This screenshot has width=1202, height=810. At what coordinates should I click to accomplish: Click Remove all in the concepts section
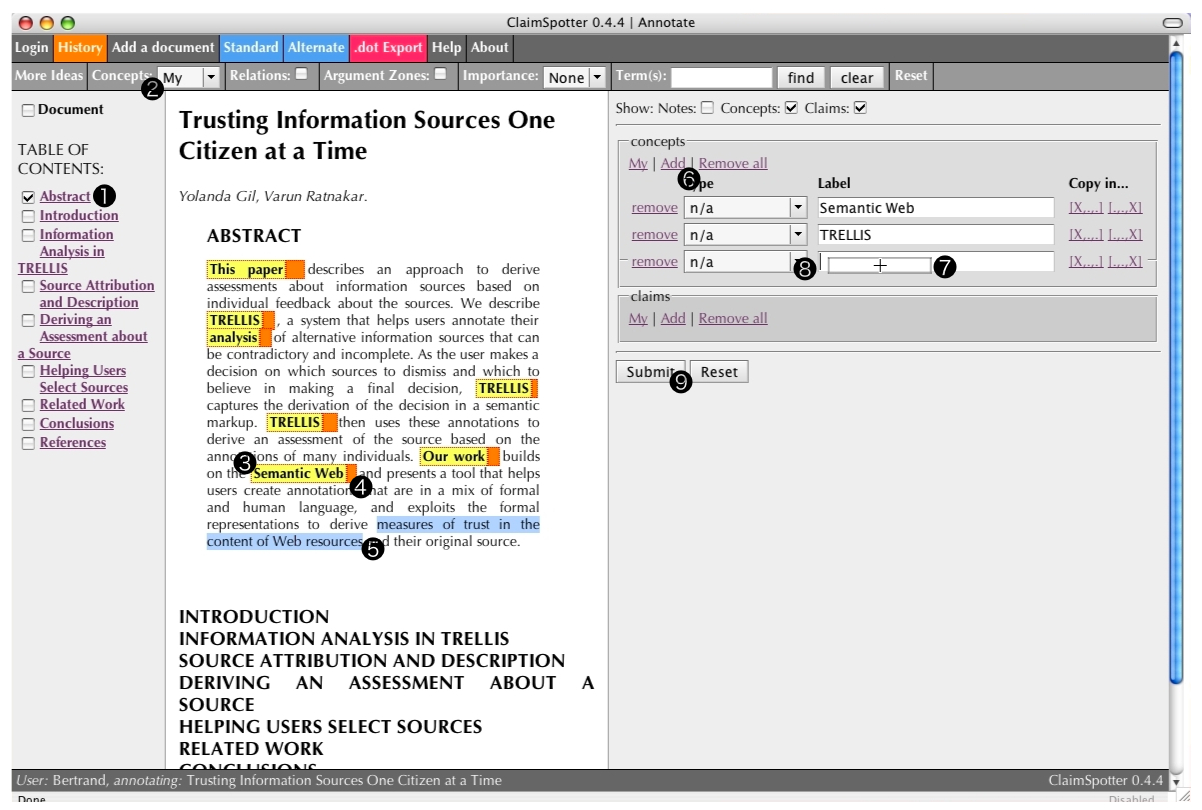pos(733,163)
